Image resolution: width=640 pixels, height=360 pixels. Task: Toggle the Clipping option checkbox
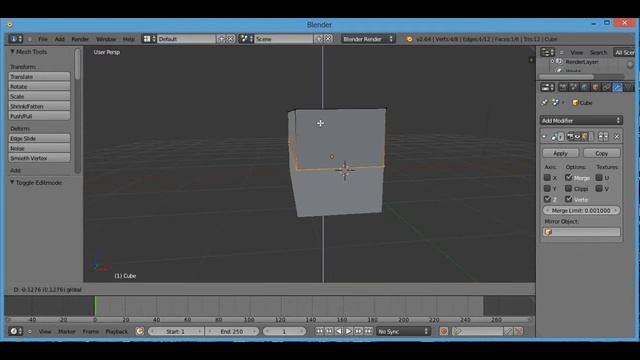[x=569, y=189]
